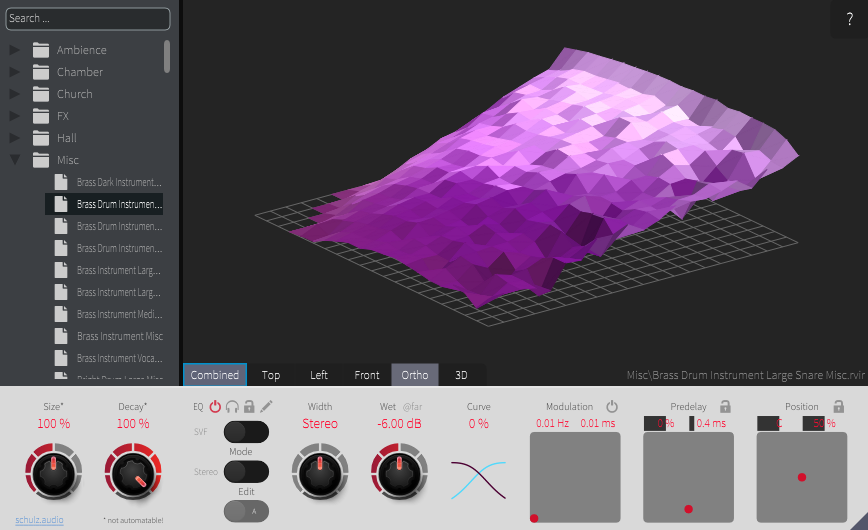Click the FX folder icon

(x=41, y=116)
